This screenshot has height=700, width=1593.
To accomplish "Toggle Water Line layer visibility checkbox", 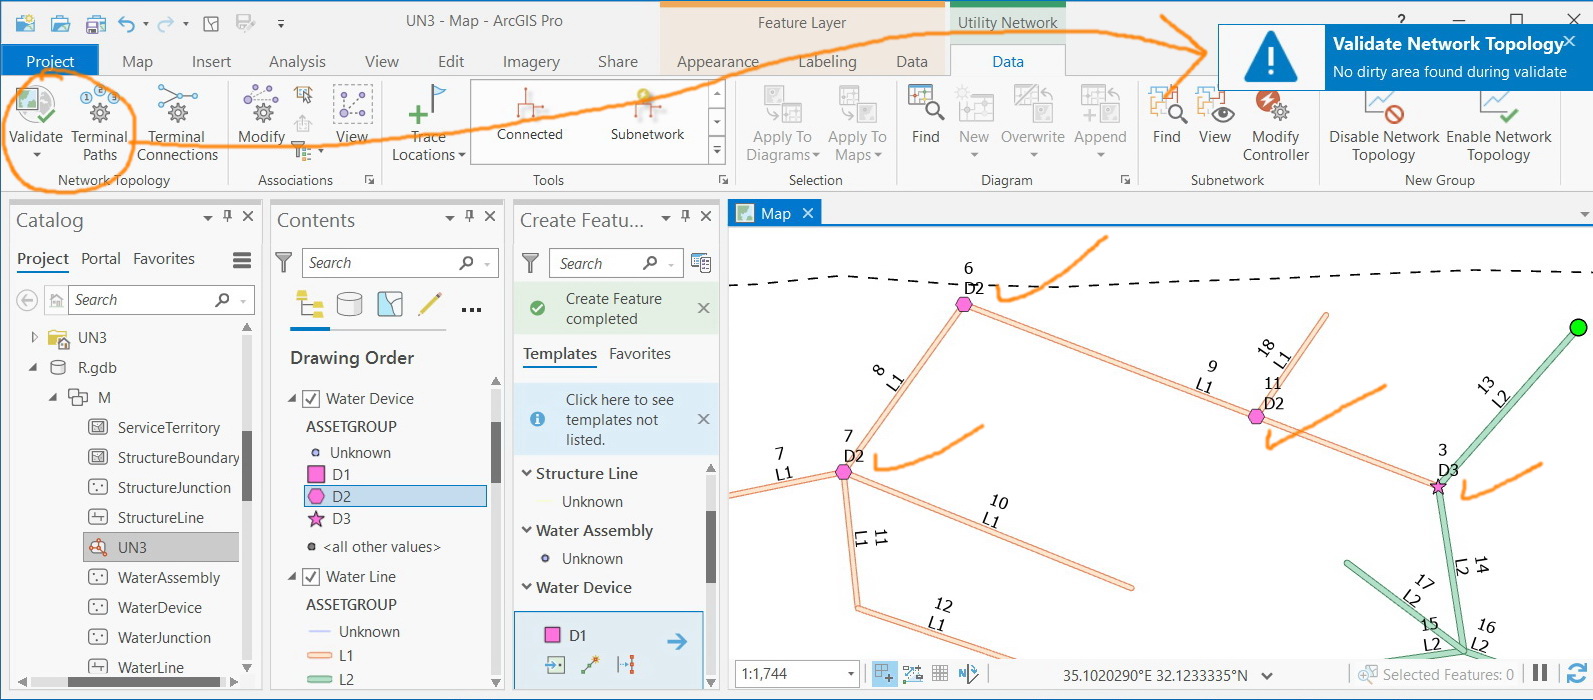I will tap(311, 576).
